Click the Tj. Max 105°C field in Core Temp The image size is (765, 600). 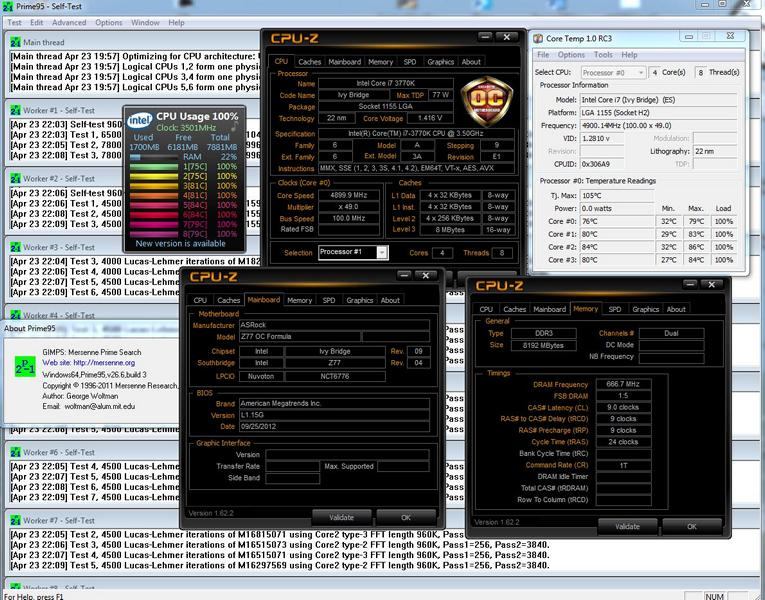[617, 196]
